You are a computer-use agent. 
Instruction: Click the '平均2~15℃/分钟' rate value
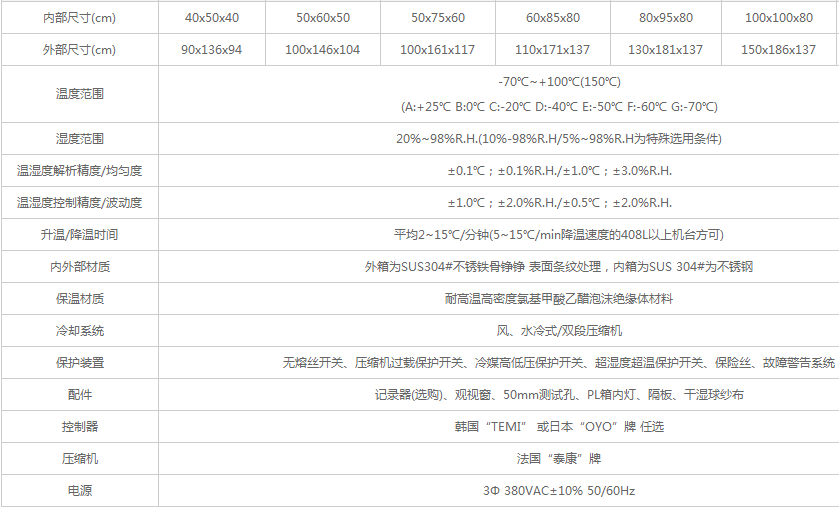(559, 235)
